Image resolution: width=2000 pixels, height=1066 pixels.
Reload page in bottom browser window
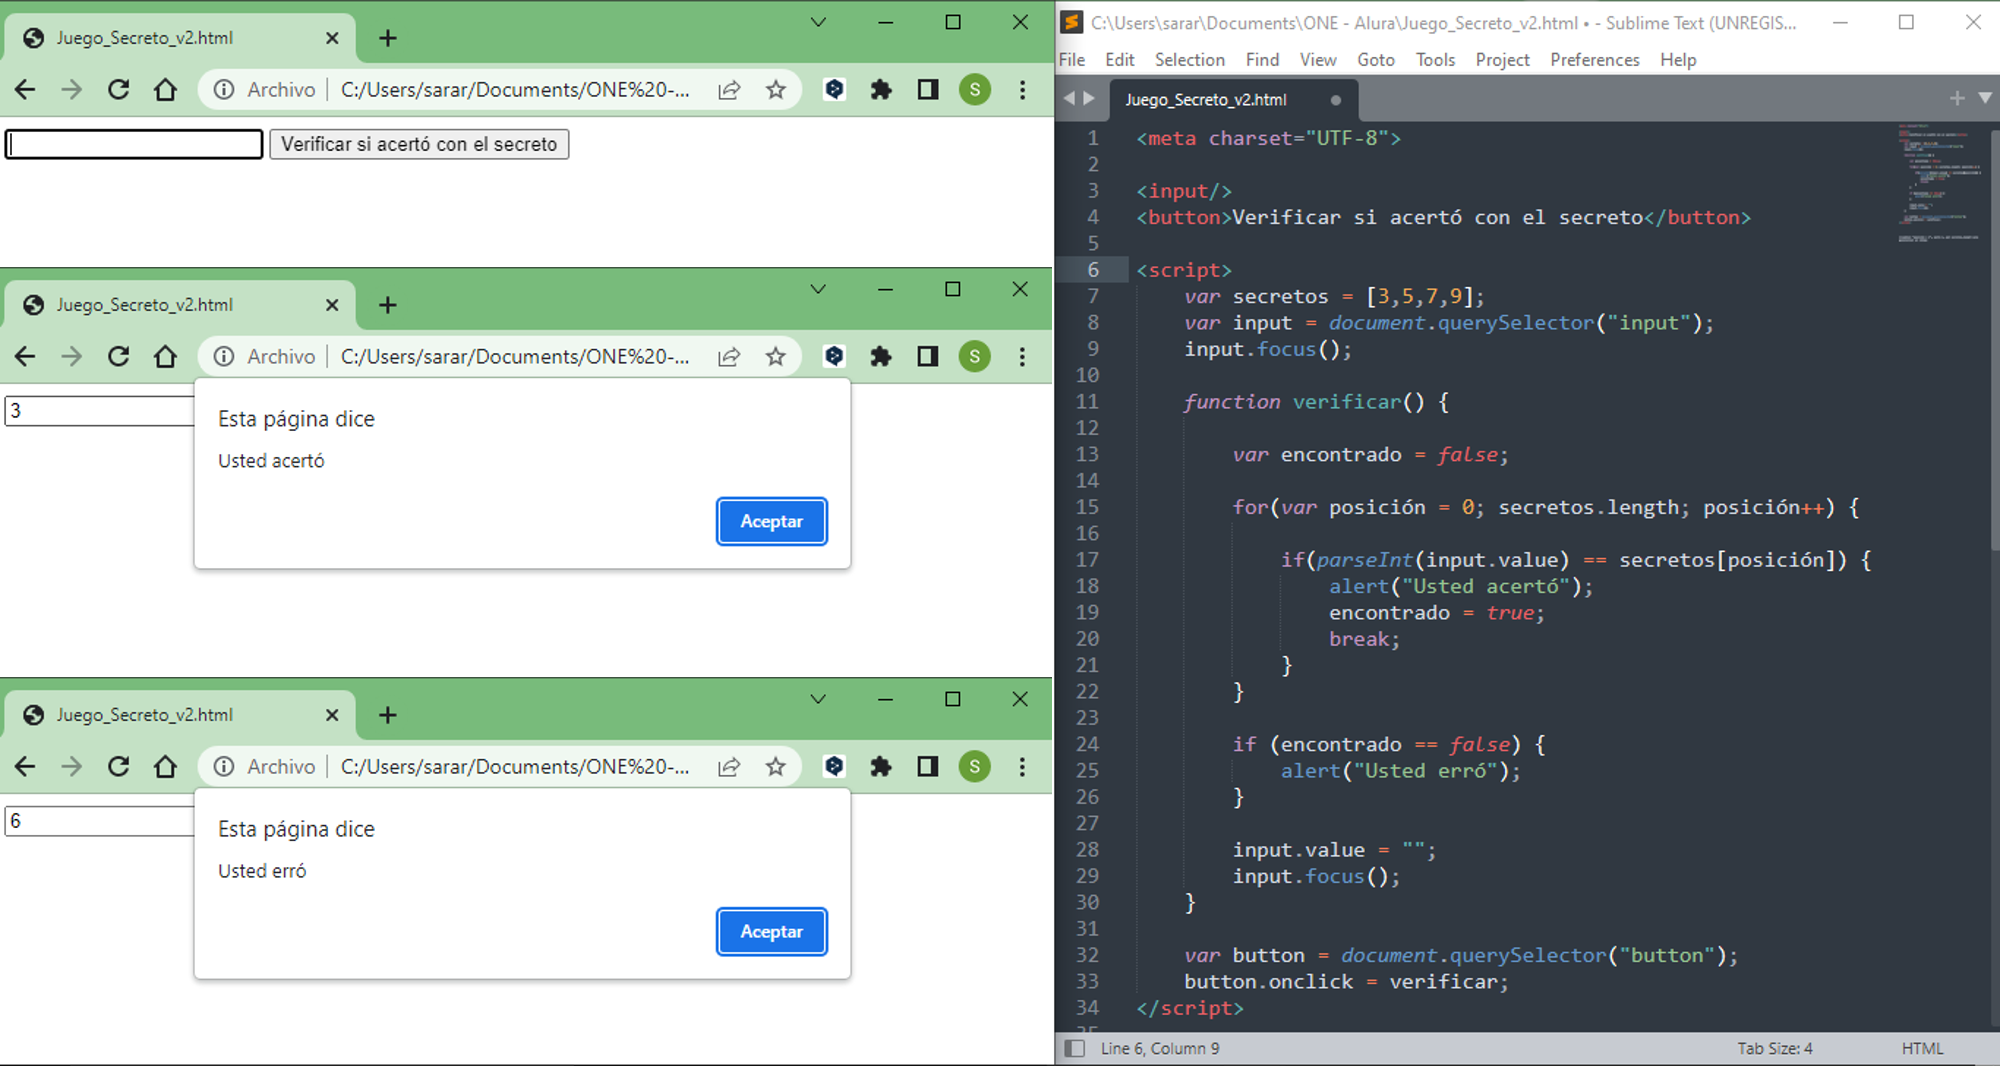point(118,767)
